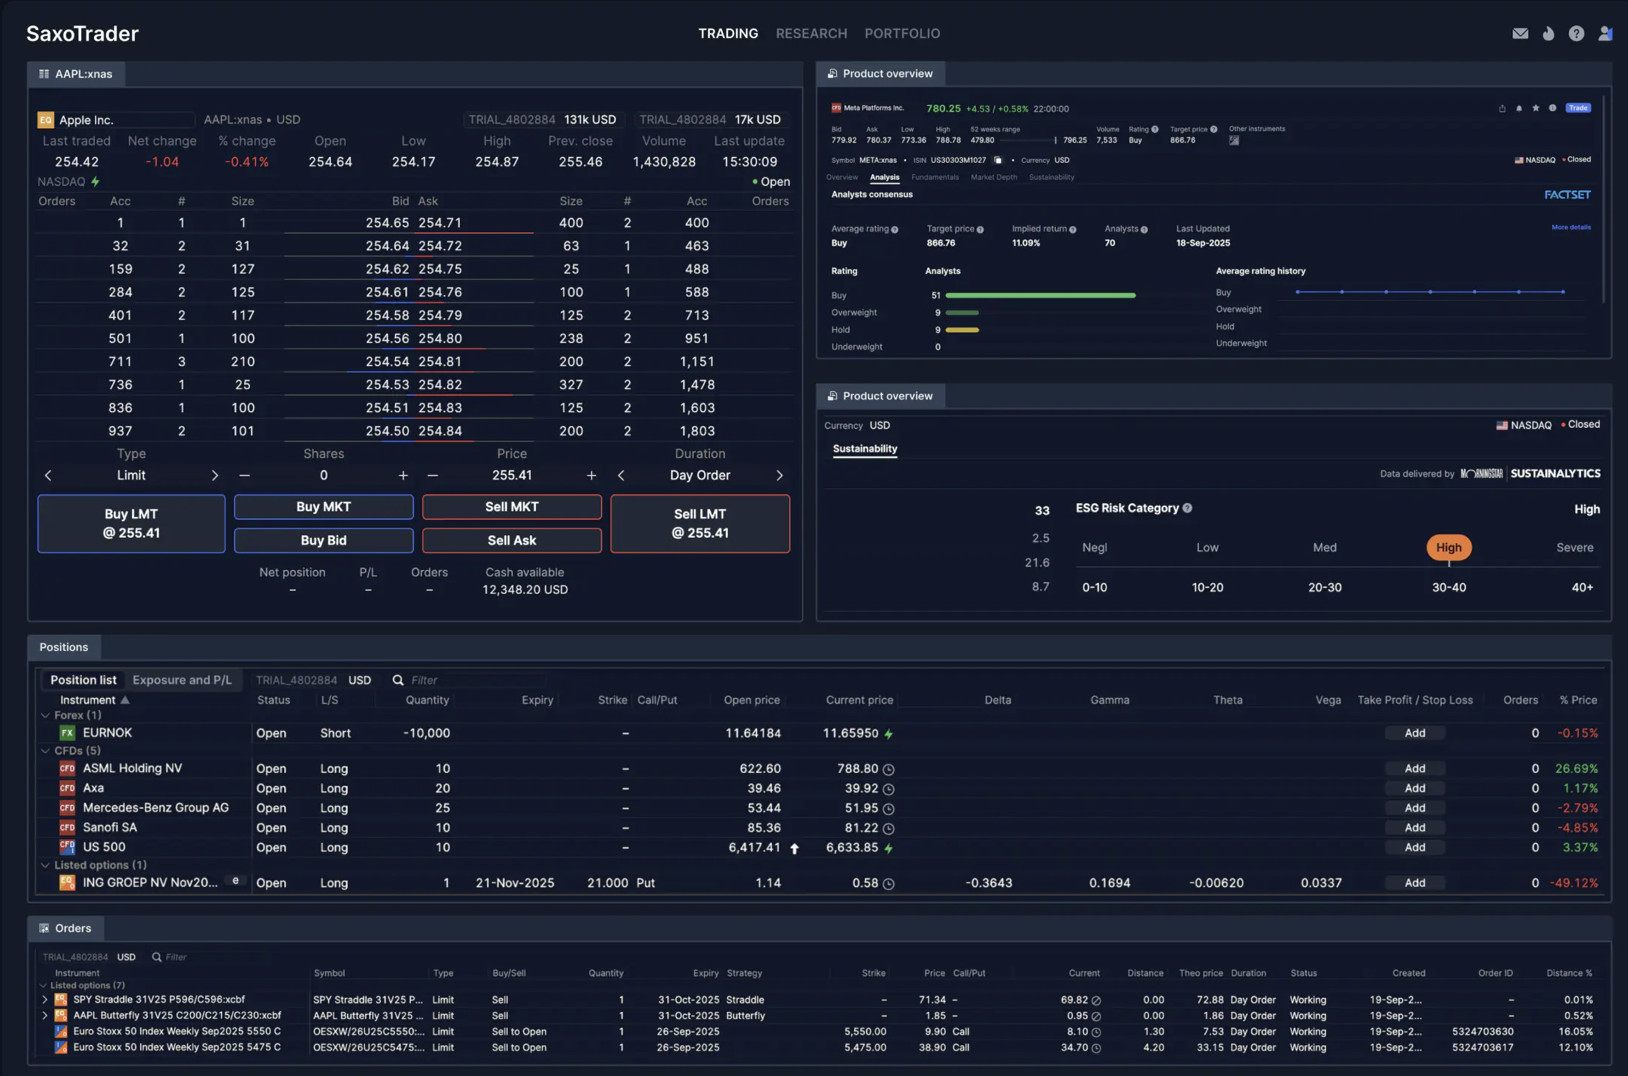Screen dimensions: 1628x1076
Task: Open the mail inbox icon
Action: tap(1520, 33)
